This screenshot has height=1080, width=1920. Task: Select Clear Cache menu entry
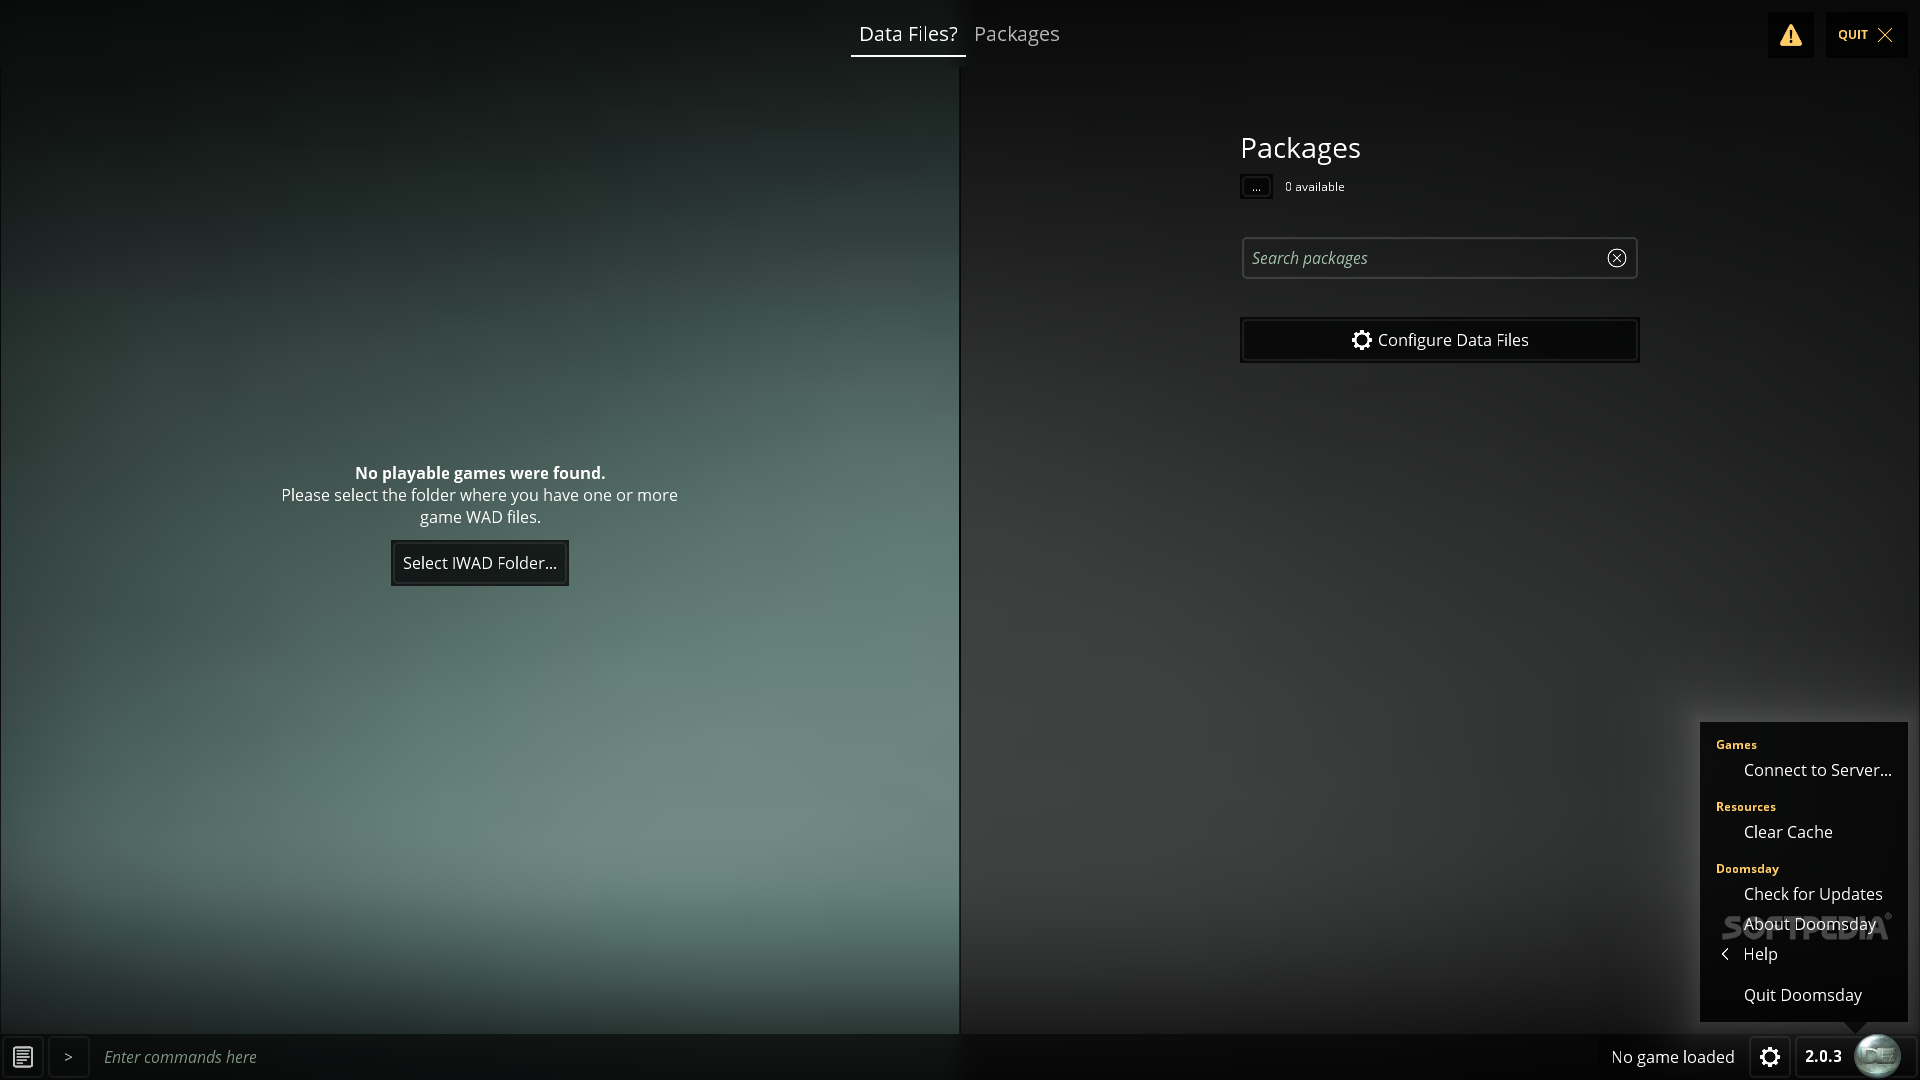pos(1788,832)
